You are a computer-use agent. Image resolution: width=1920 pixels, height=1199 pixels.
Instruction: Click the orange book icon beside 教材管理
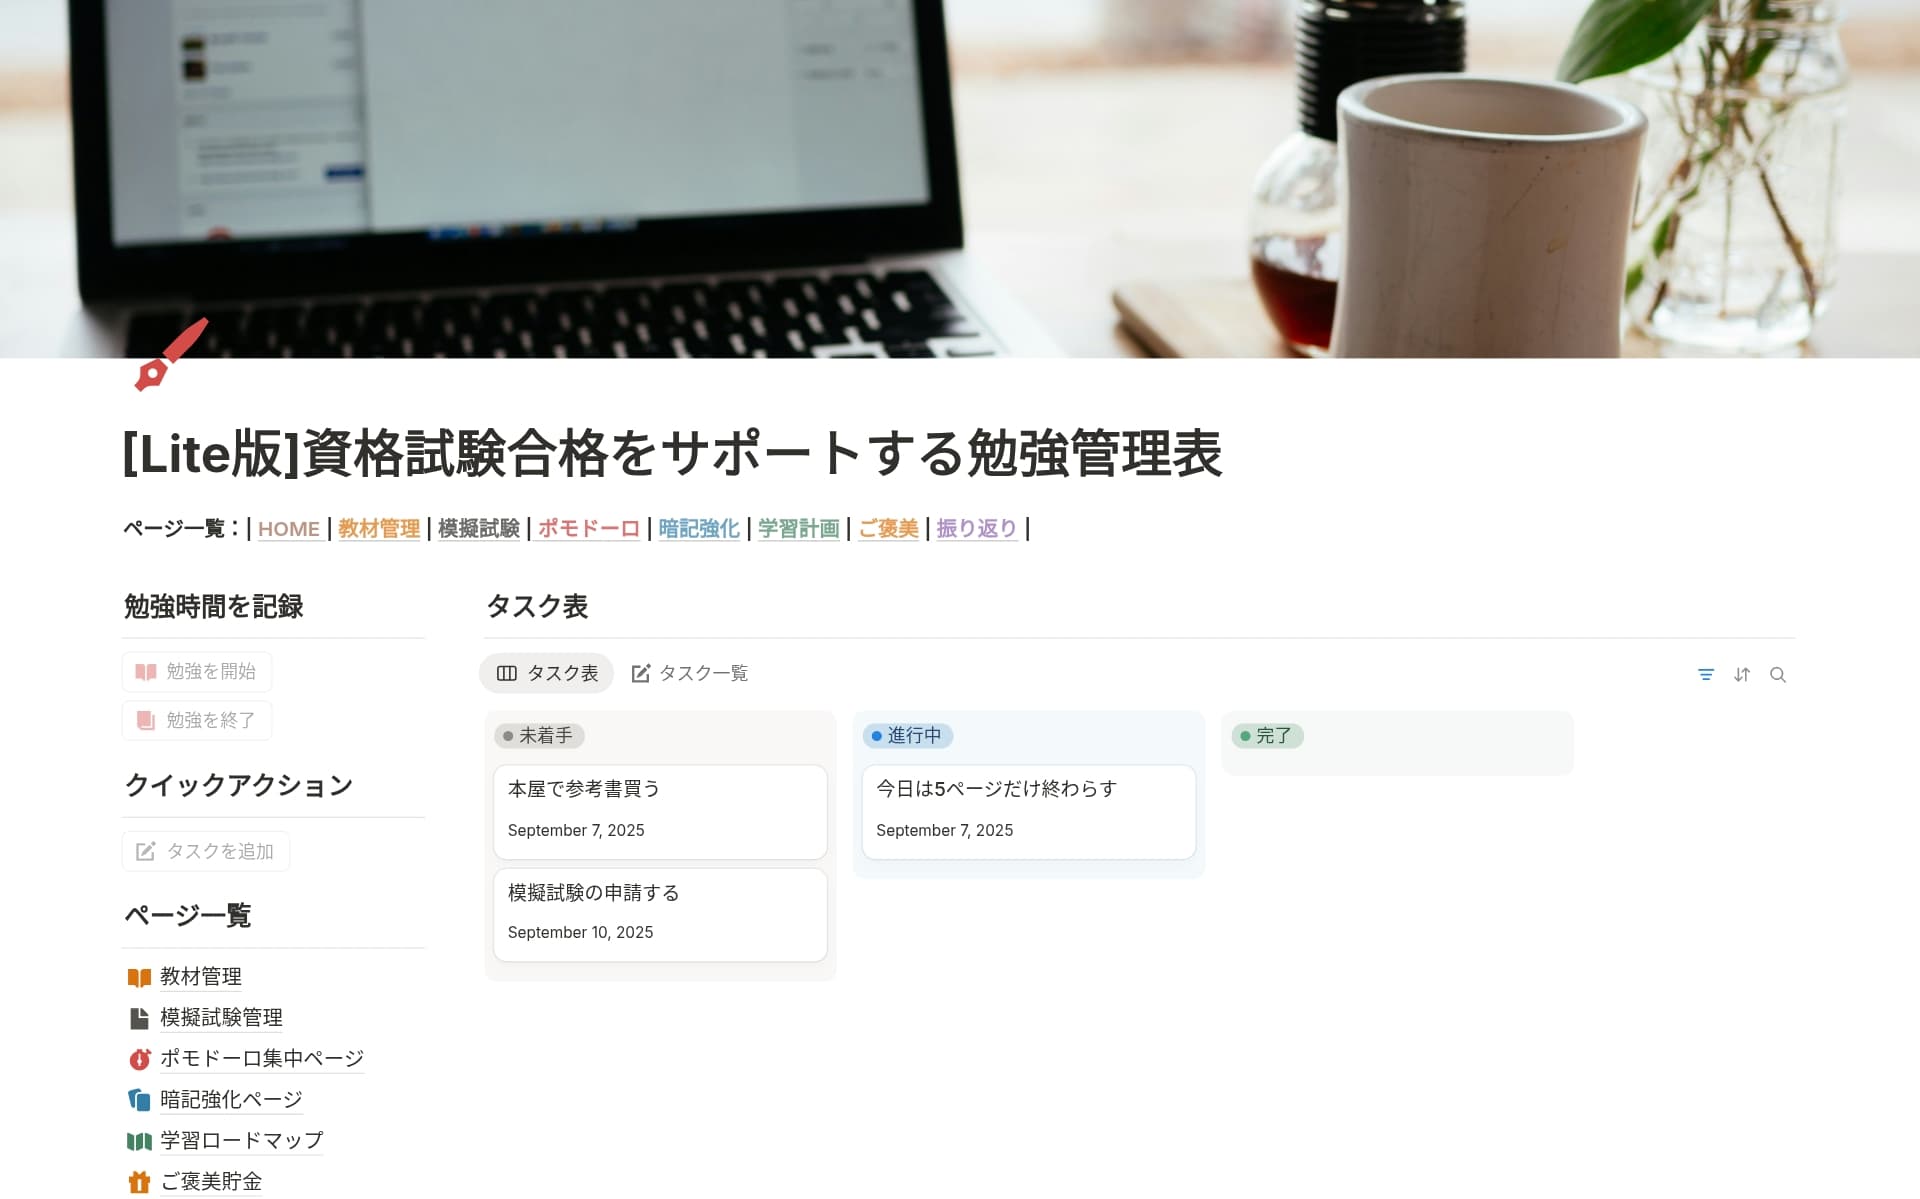coord(139,977)
